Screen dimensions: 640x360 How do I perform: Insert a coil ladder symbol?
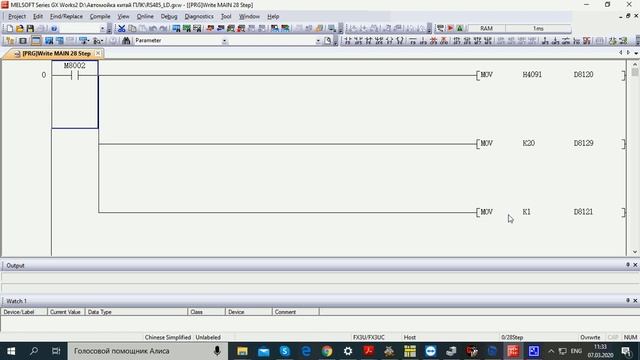389,40
